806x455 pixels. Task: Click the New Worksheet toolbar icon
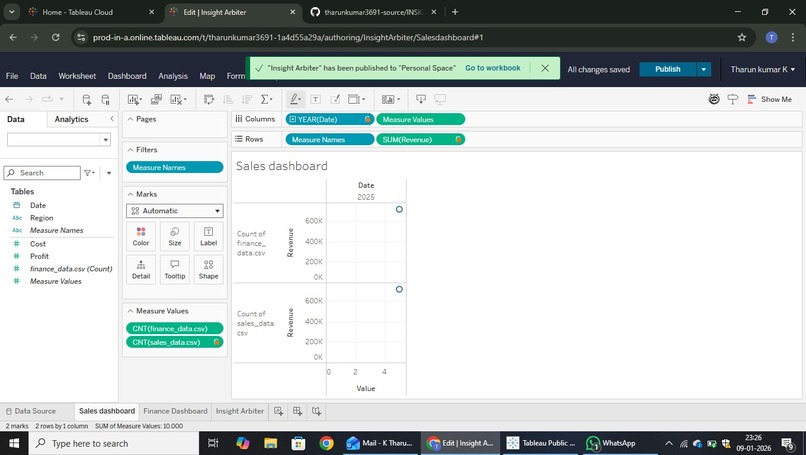[134, 99]
